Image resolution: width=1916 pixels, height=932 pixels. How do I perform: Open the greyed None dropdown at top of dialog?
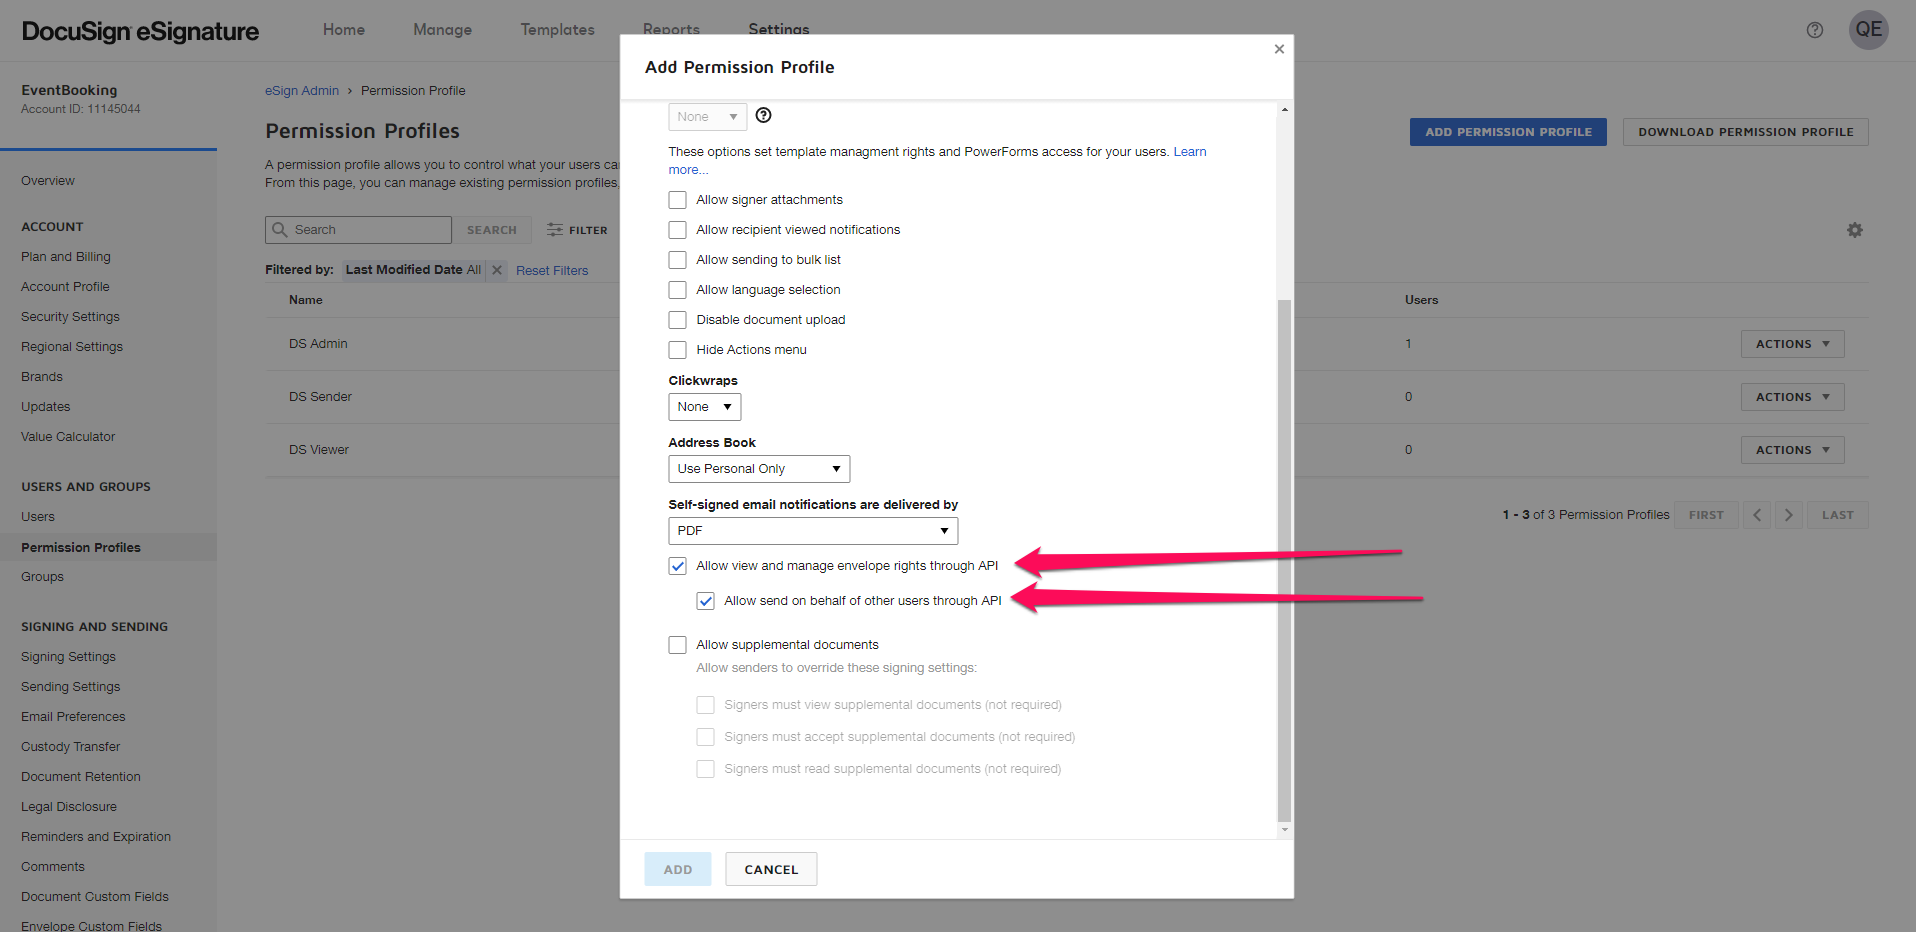[707, 117]
